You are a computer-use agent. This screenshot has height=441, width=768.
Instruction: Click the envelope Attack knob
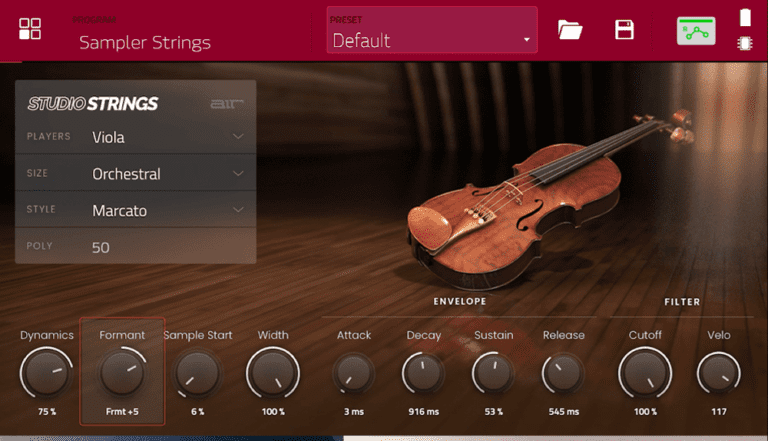click(x=354, y=374)
